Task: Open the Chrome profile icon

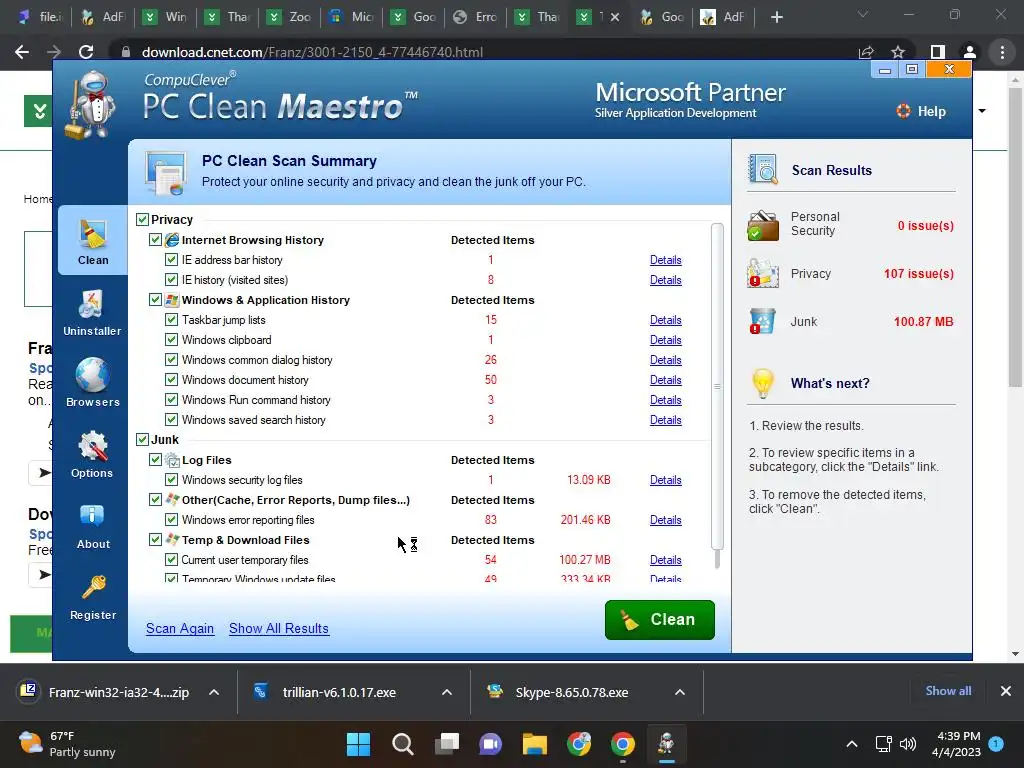Action: 970,52
